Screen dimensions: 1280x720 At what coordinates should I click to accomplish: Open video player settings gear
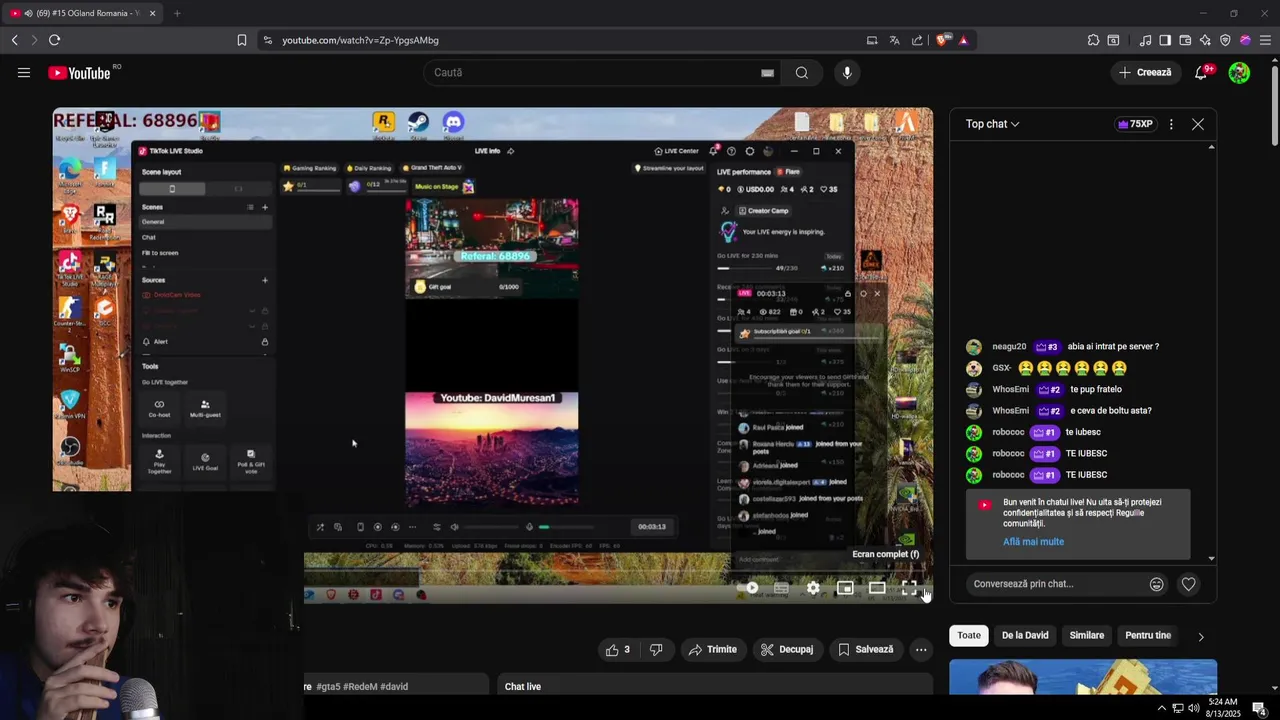coord(813,588)
